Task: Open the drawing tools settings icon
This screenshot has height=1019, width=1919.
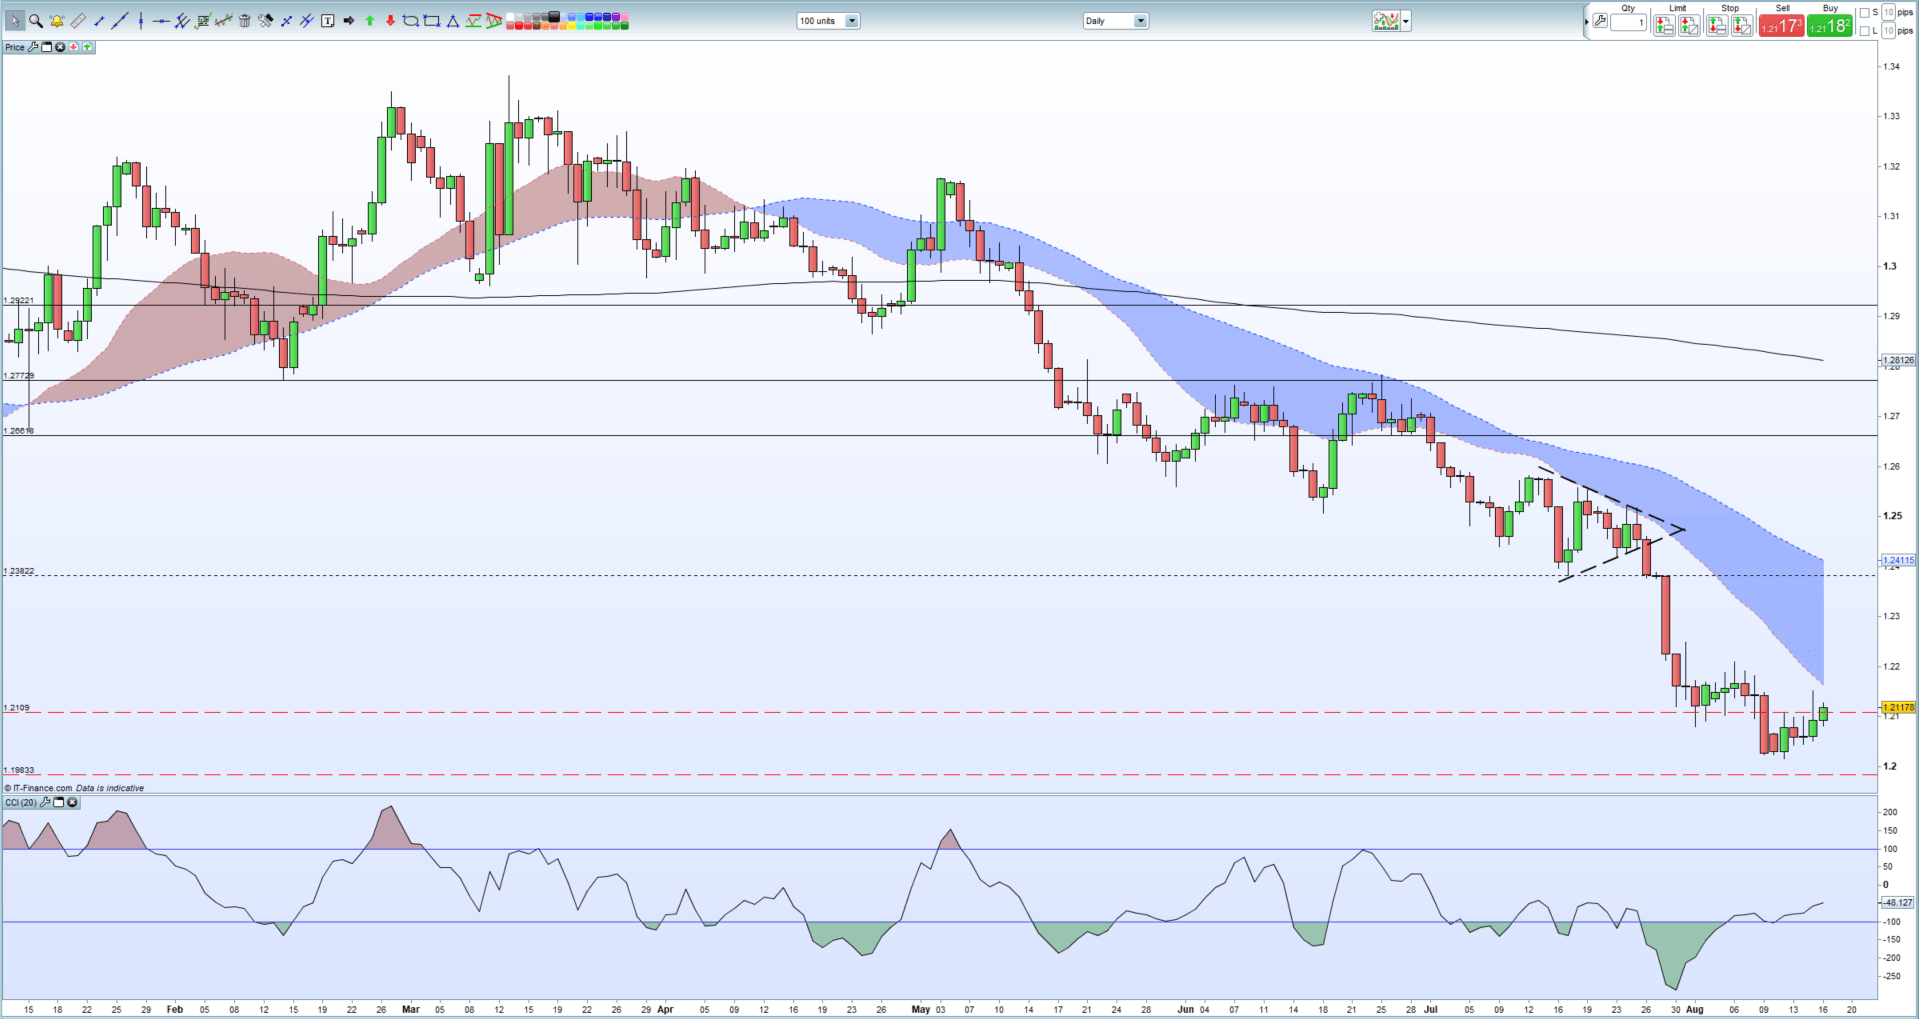Action: (265, 21)
